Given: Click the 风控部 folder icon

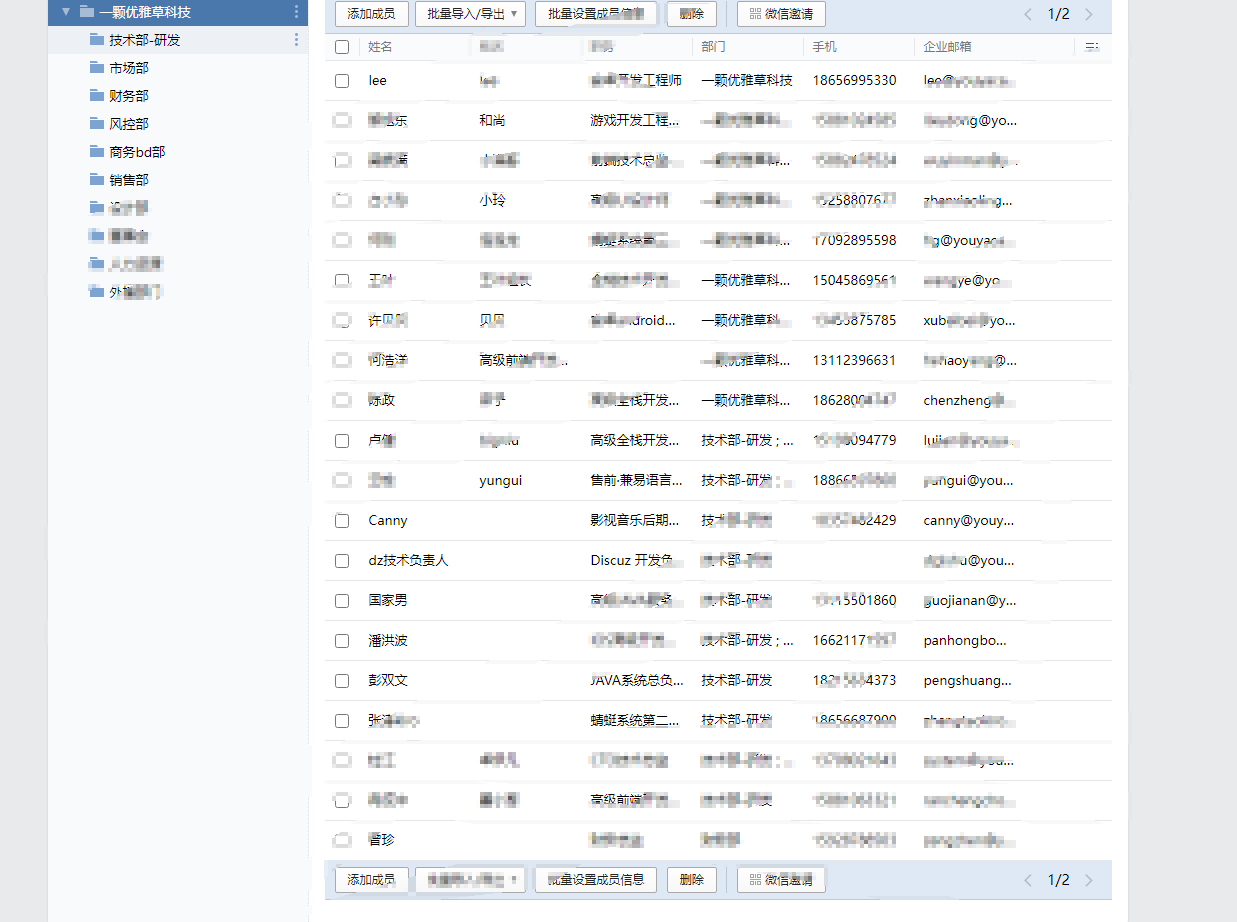Looking at the screenshot, I should (97, 124).
